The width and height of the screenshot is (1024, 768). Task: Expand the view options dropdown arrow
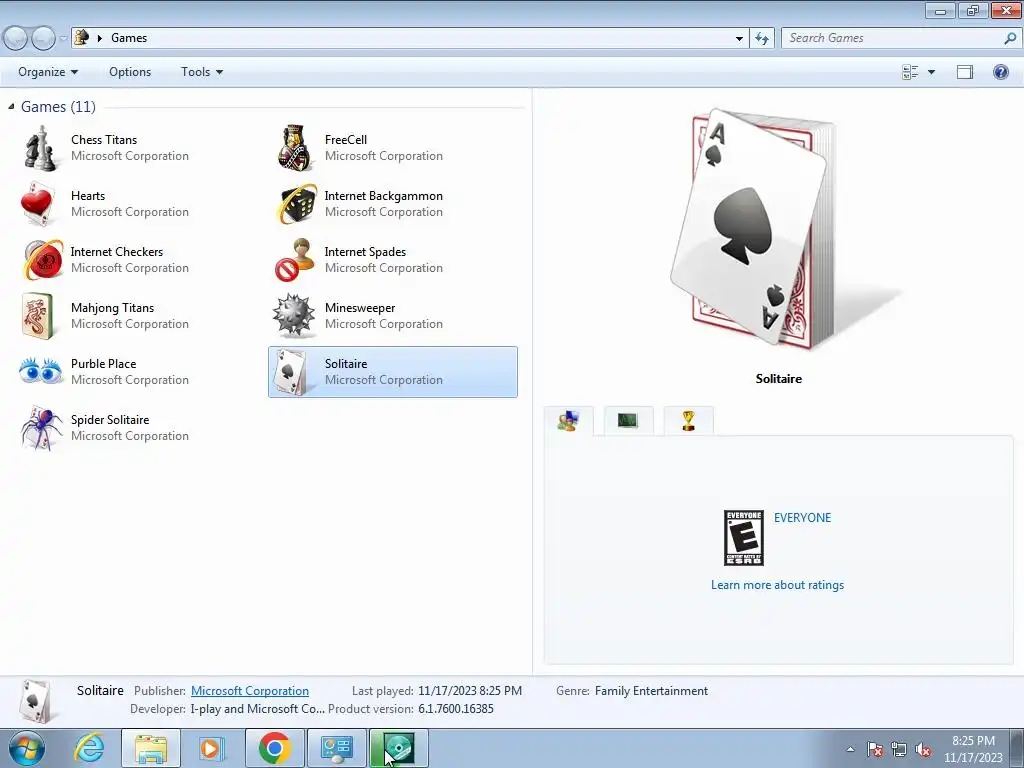point(931,72)
